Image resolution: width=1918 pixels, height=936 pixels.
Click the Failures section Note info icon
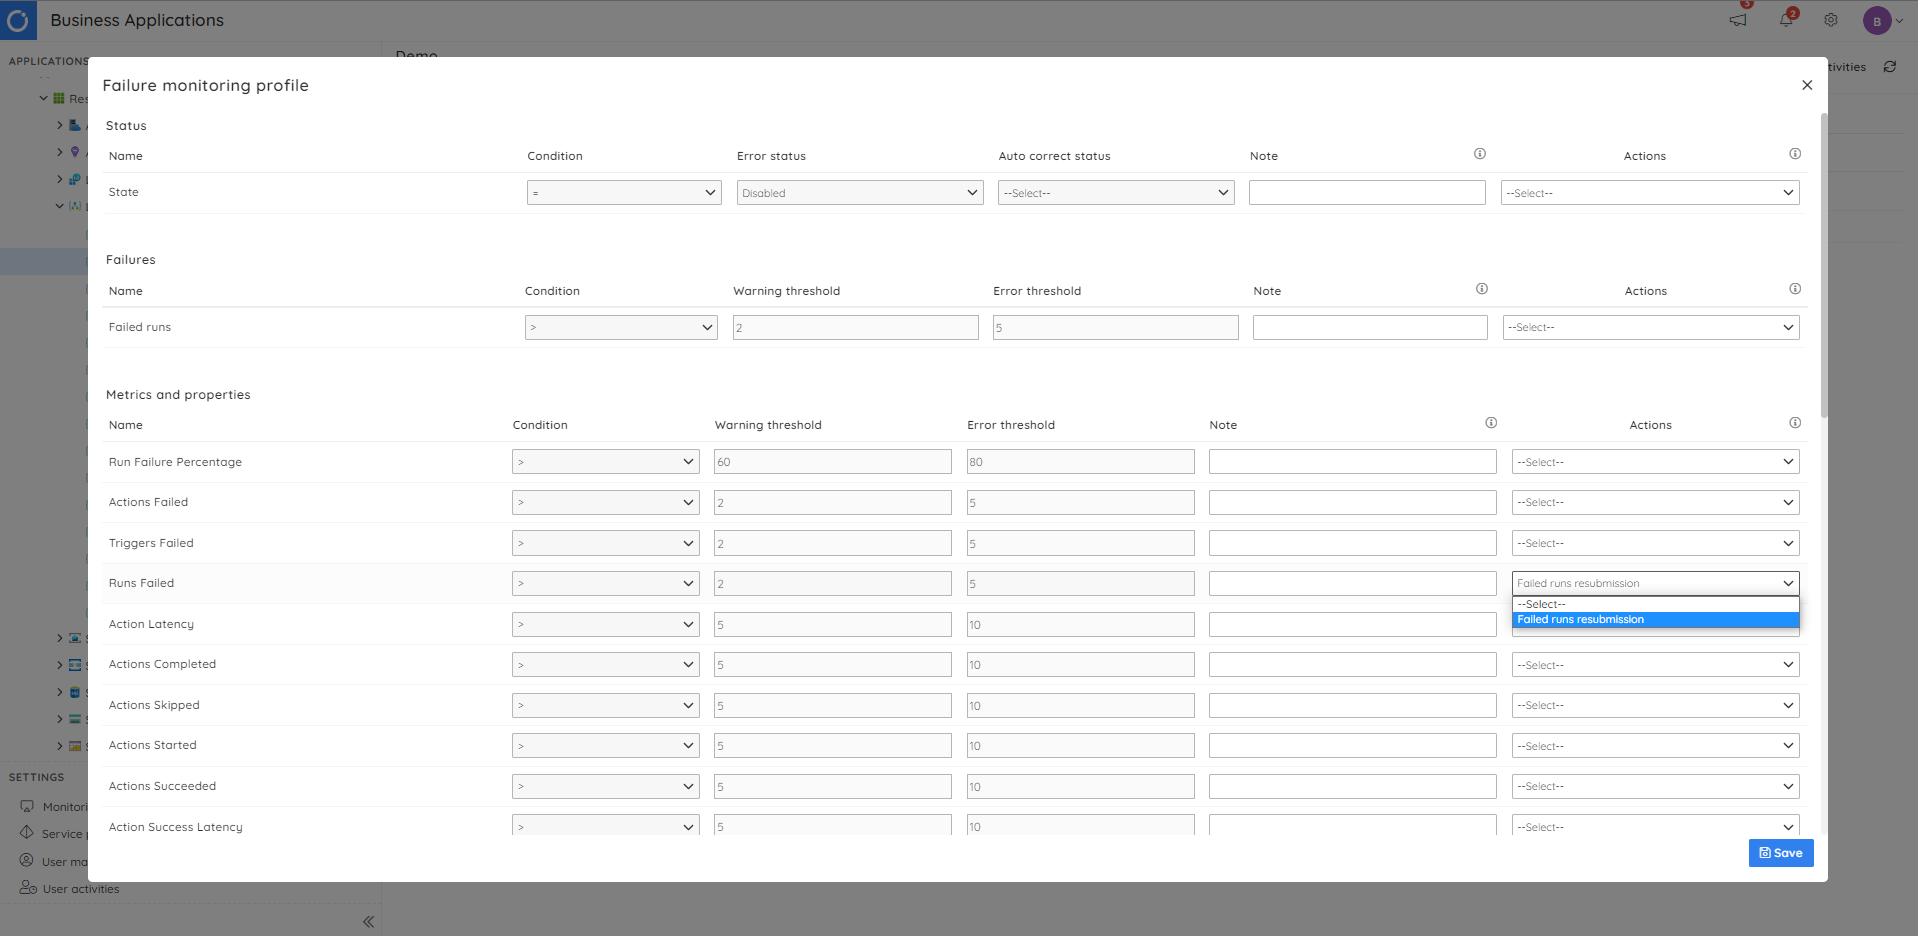(x=1482, y=289)
